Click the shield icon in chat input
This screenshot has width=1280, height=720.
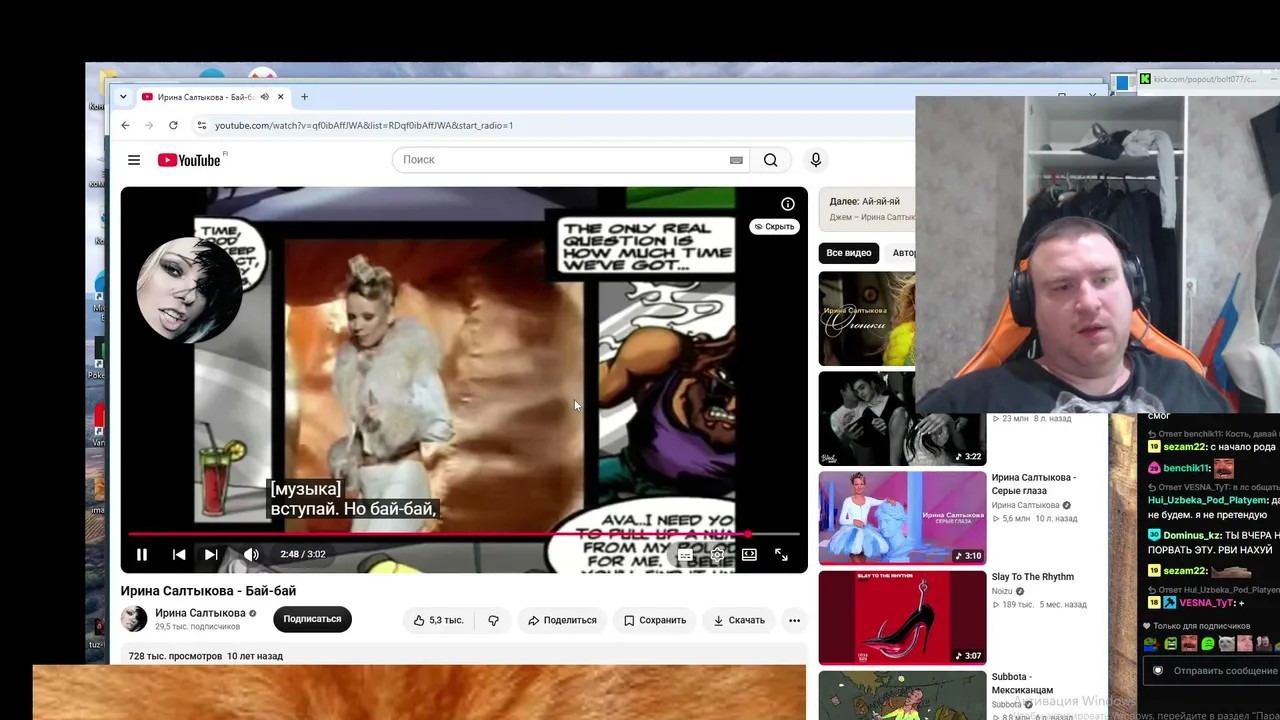click(x=1158, y=671)
